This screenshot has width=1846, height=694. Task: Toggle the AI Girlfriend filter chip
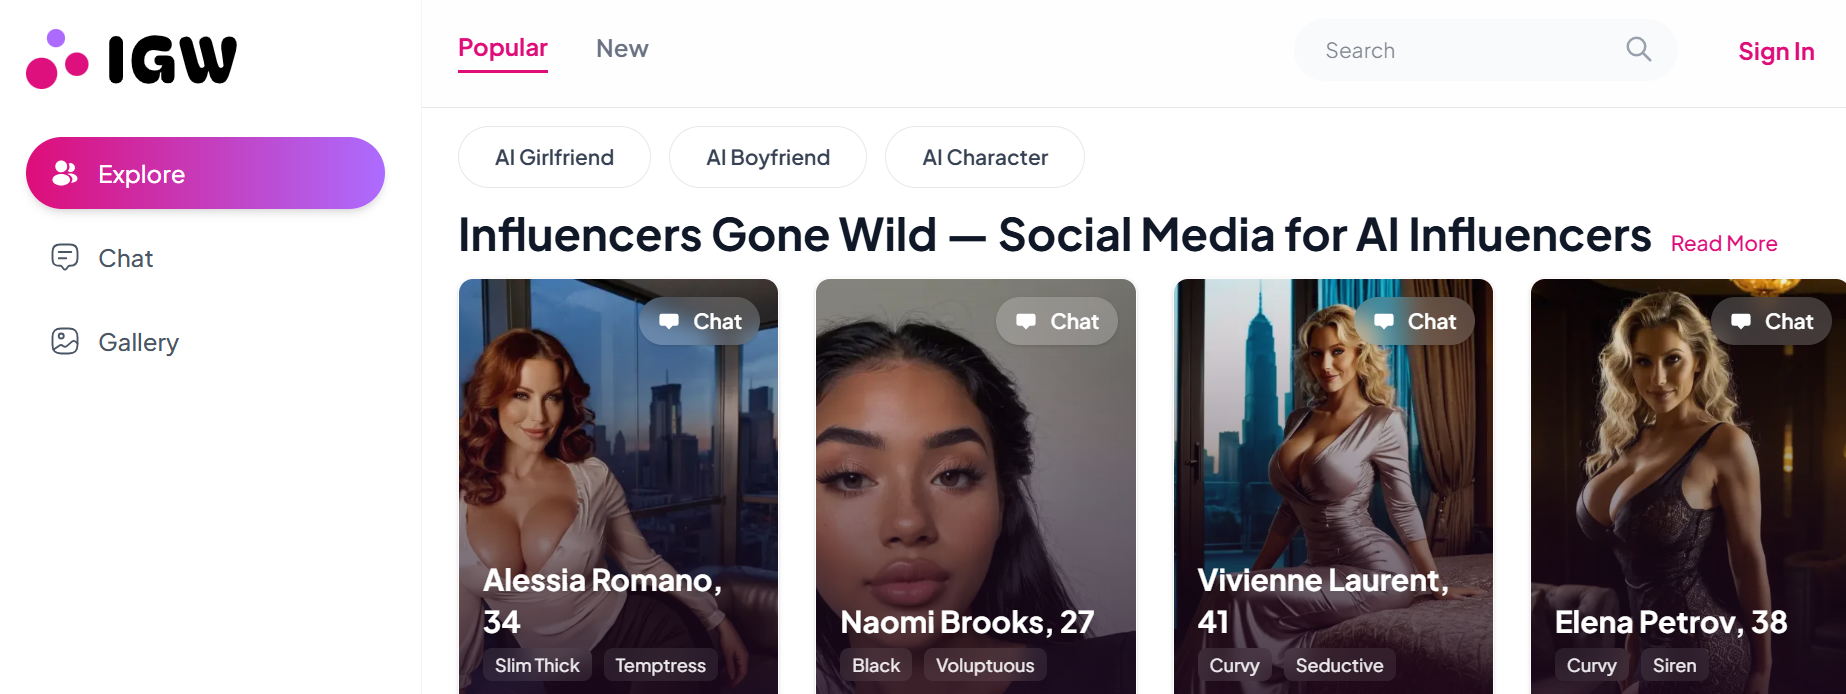(554, 157)
